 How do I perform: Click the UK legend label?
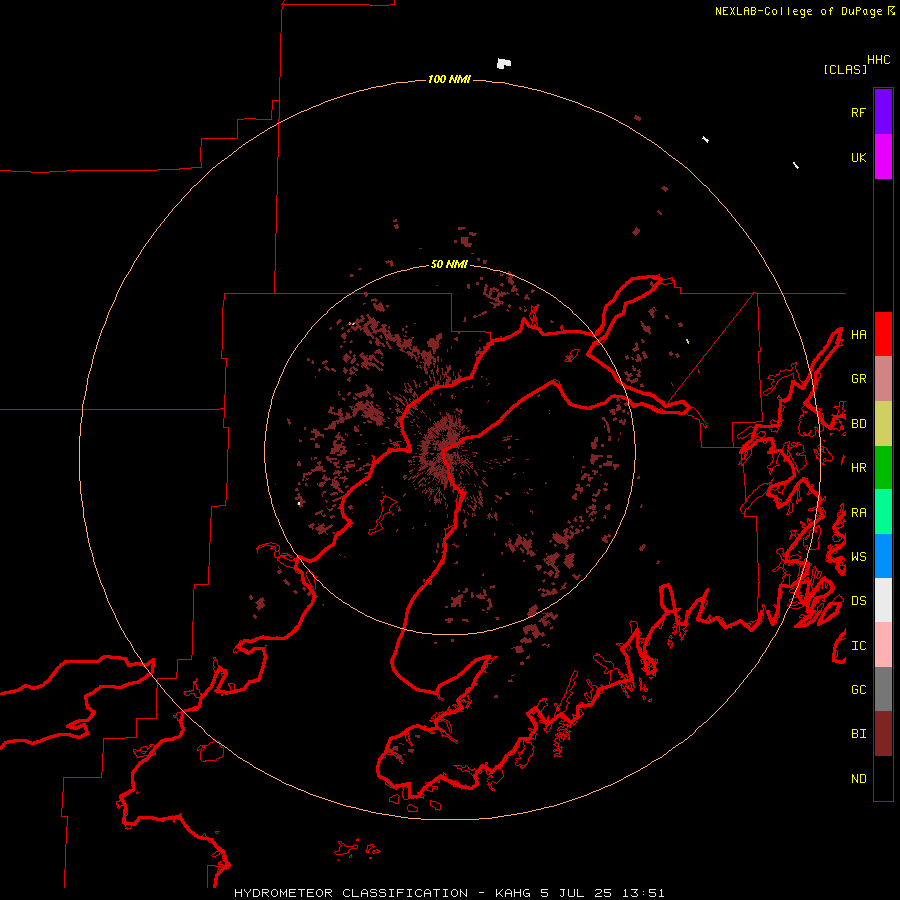(x=859, y=157)
